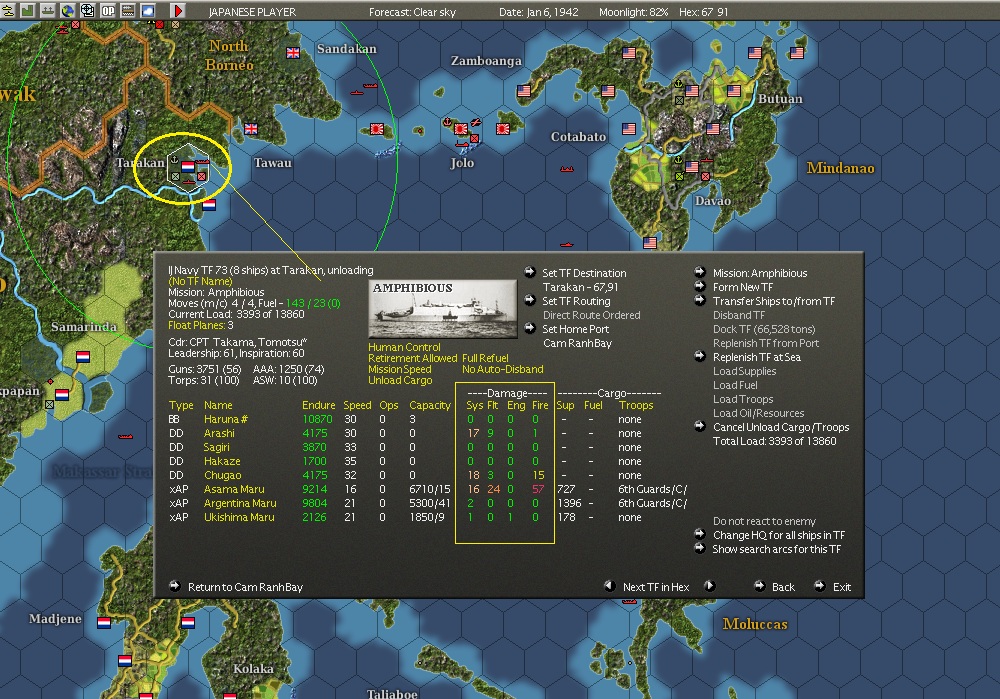
Task: Click the AMPHIBIOUS ship thumbnail image
Action: (x=443, y=309)
